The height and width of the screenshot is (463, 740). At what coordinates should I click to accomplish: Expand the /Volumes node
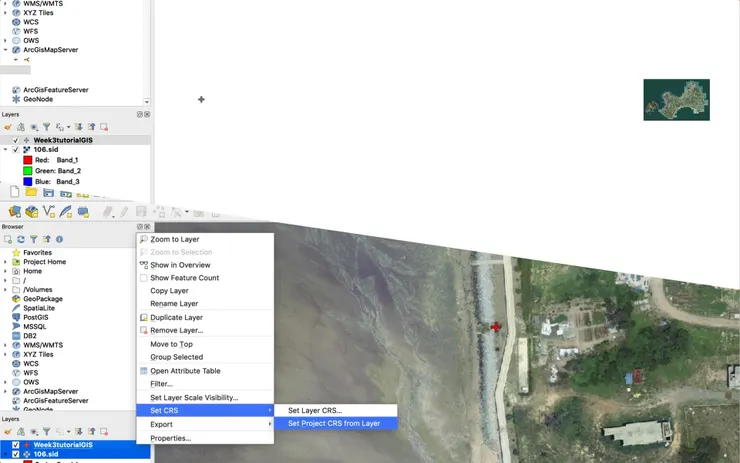6,290
